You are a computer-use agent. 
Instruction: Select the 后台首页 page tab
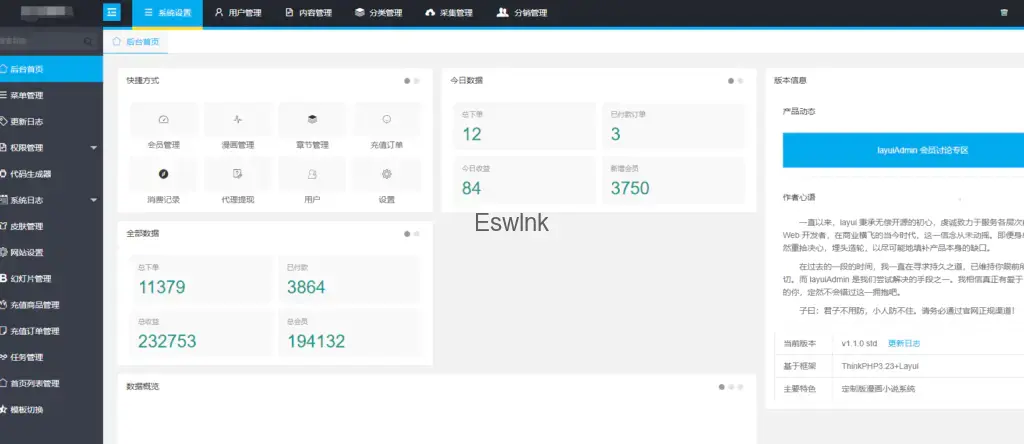pos(135,42)
